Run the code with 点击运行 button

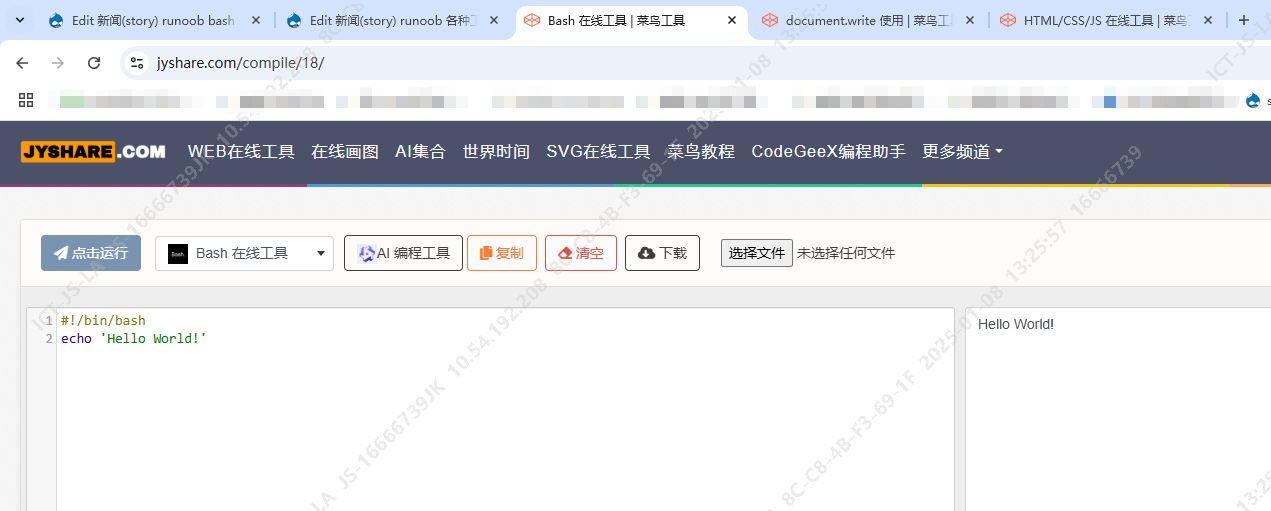(x=91, y=253)
